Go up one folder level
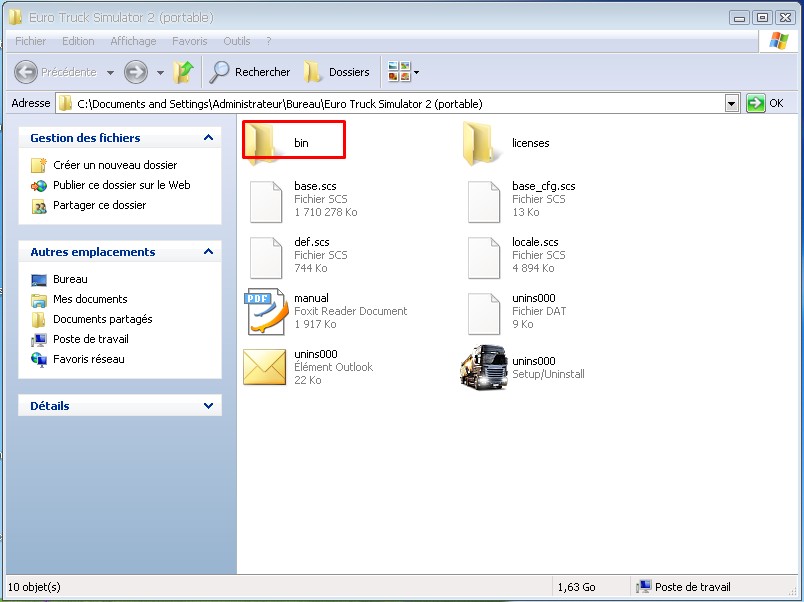This screenshot has height=602, width=804. pyautogui.click(x=184, y=72)
